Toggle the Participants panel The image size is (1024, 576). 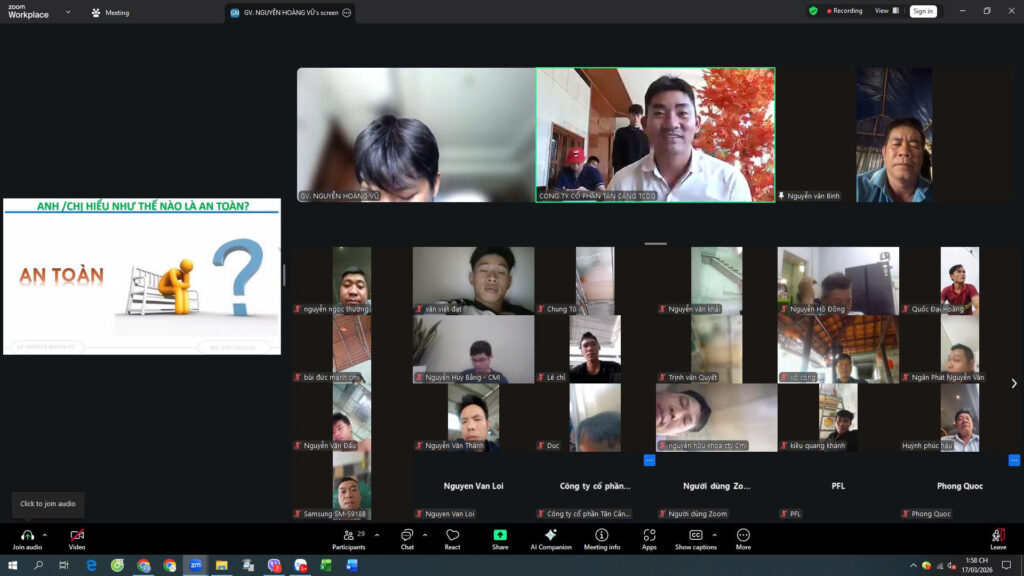pyautogui.click(x=348, y=535)
